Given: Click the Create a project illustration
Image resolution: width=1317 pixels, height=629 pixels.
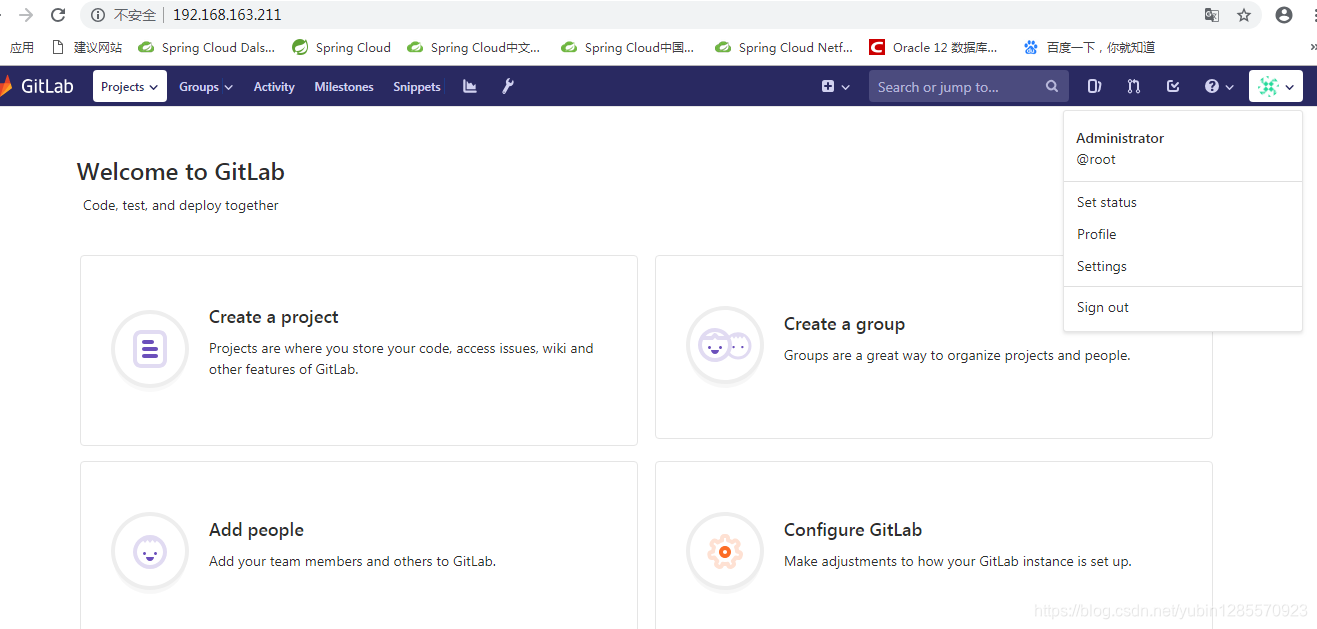Looking at the screenshot, I should [x=150, y=349].
